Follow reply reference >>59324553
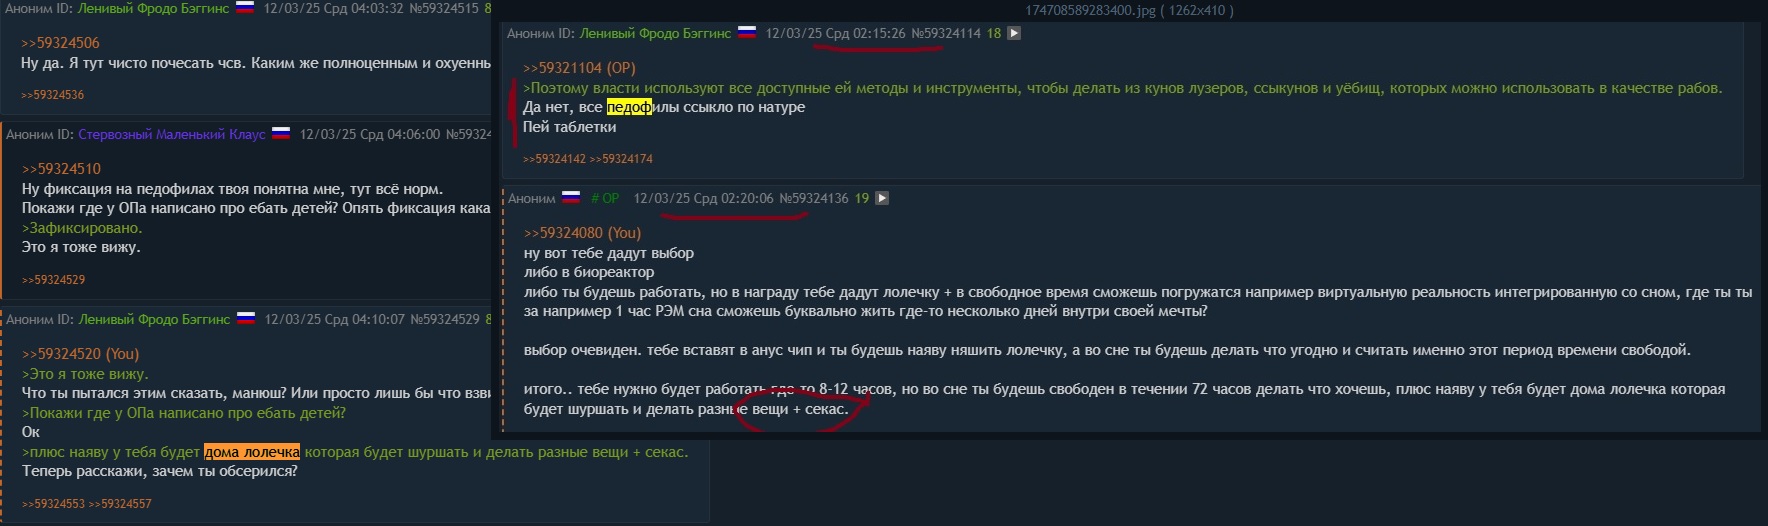 (54, 504)
